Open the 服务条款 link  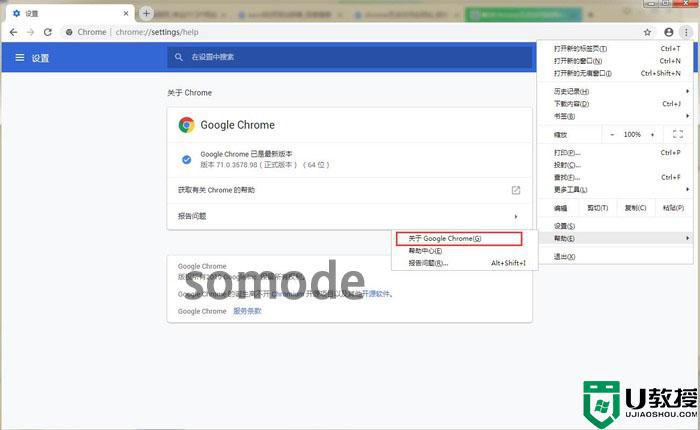pos(247,311)
